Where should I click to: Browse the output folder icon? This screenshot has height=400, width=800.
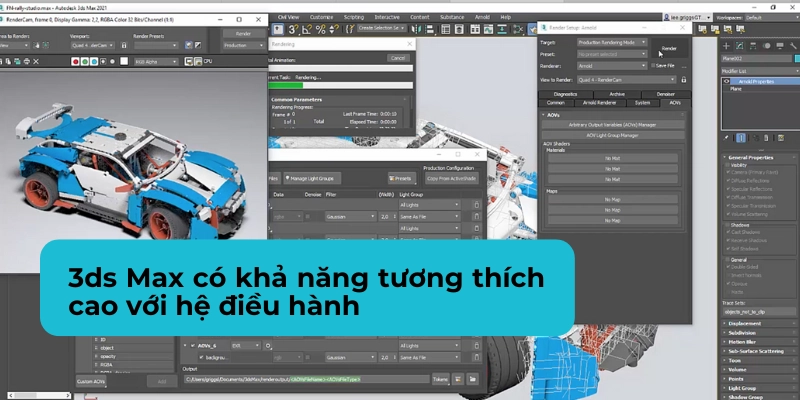click(x=473, y=379)
